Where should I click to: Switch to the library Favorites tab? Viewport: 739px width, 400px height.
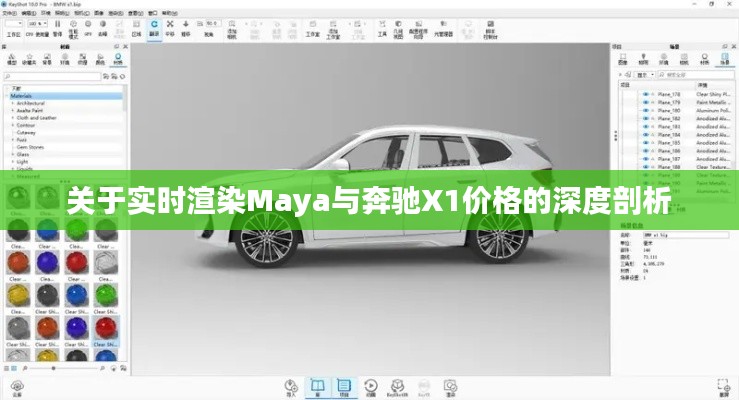29,59
